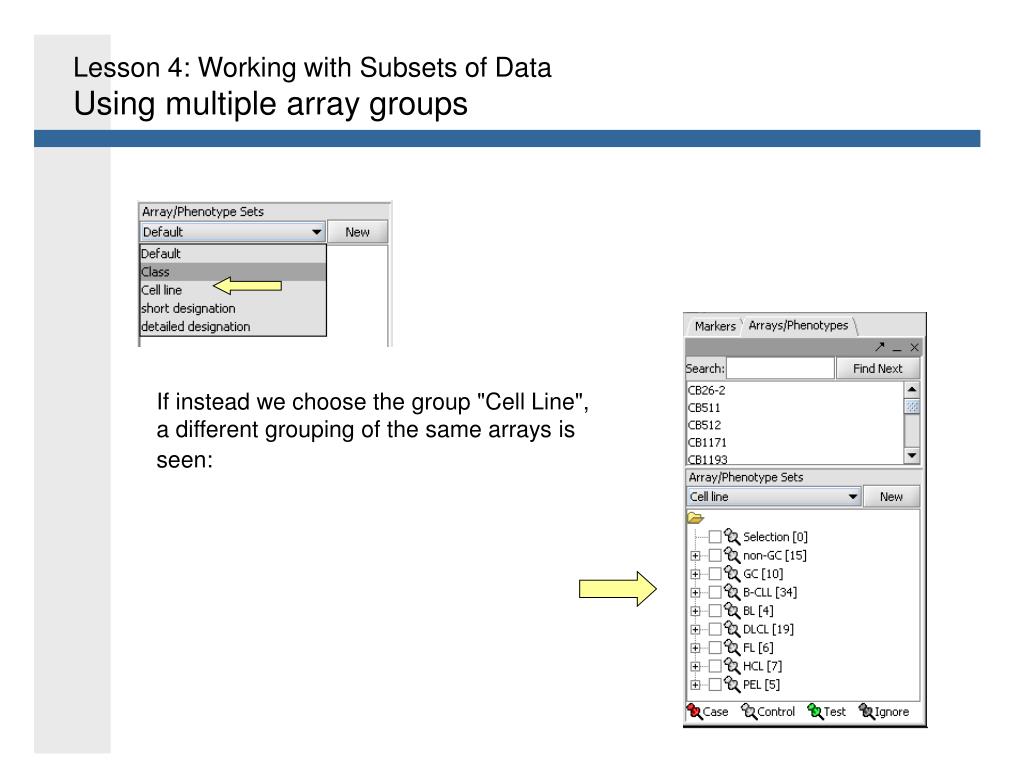Open the Default sets dropdown
1023x780 pixels.
(x=232, y=232)
